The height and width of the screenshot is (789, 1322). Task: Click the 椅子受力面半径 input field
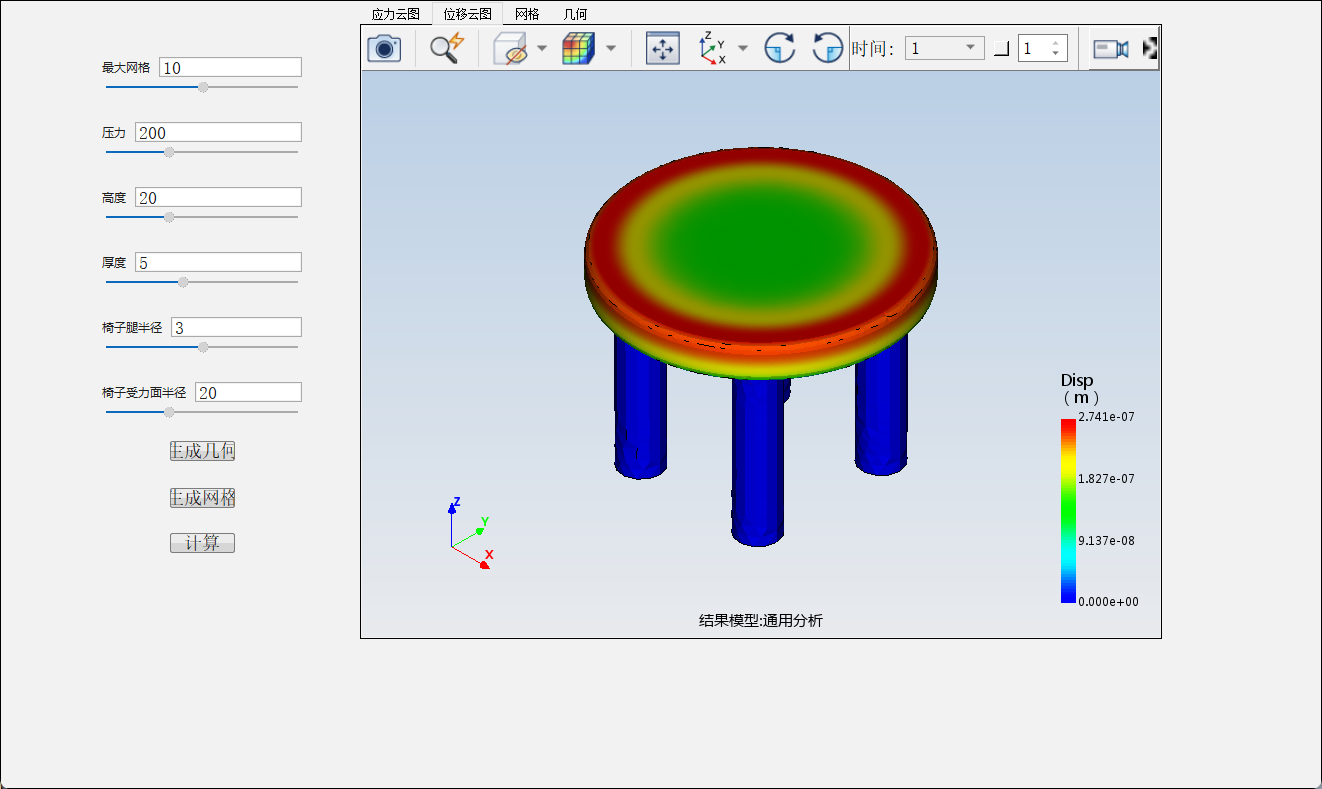click(248, 392)
